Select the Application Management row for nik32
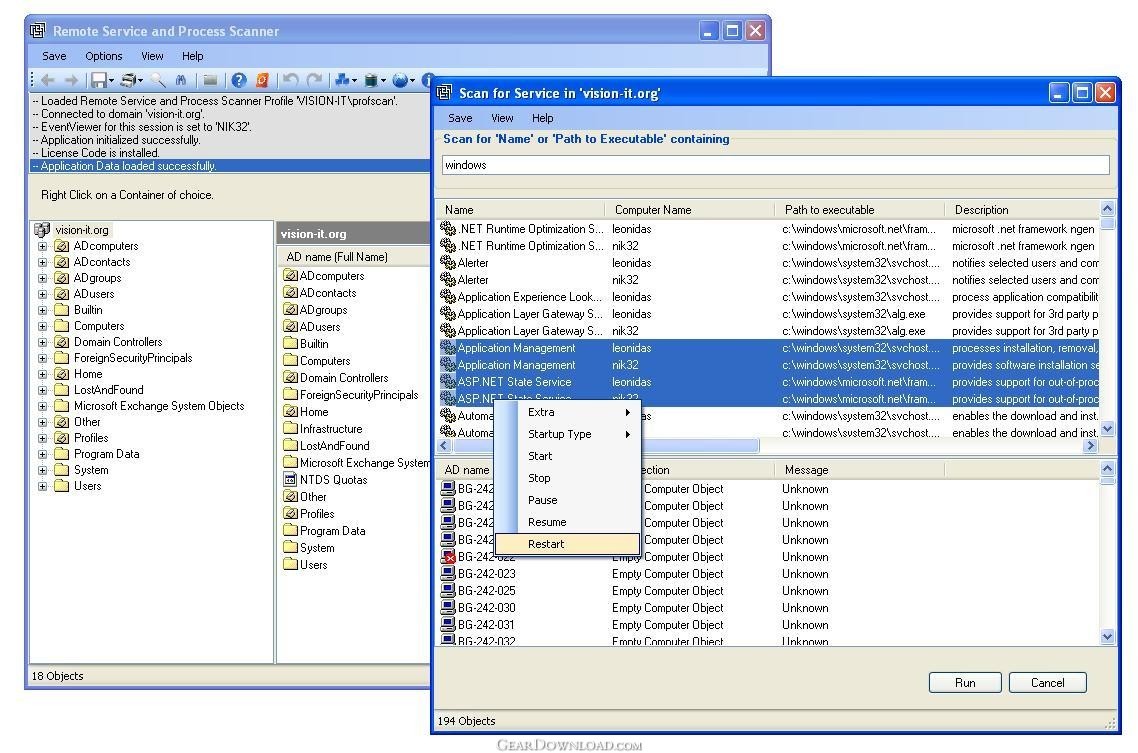 [769, 365]
